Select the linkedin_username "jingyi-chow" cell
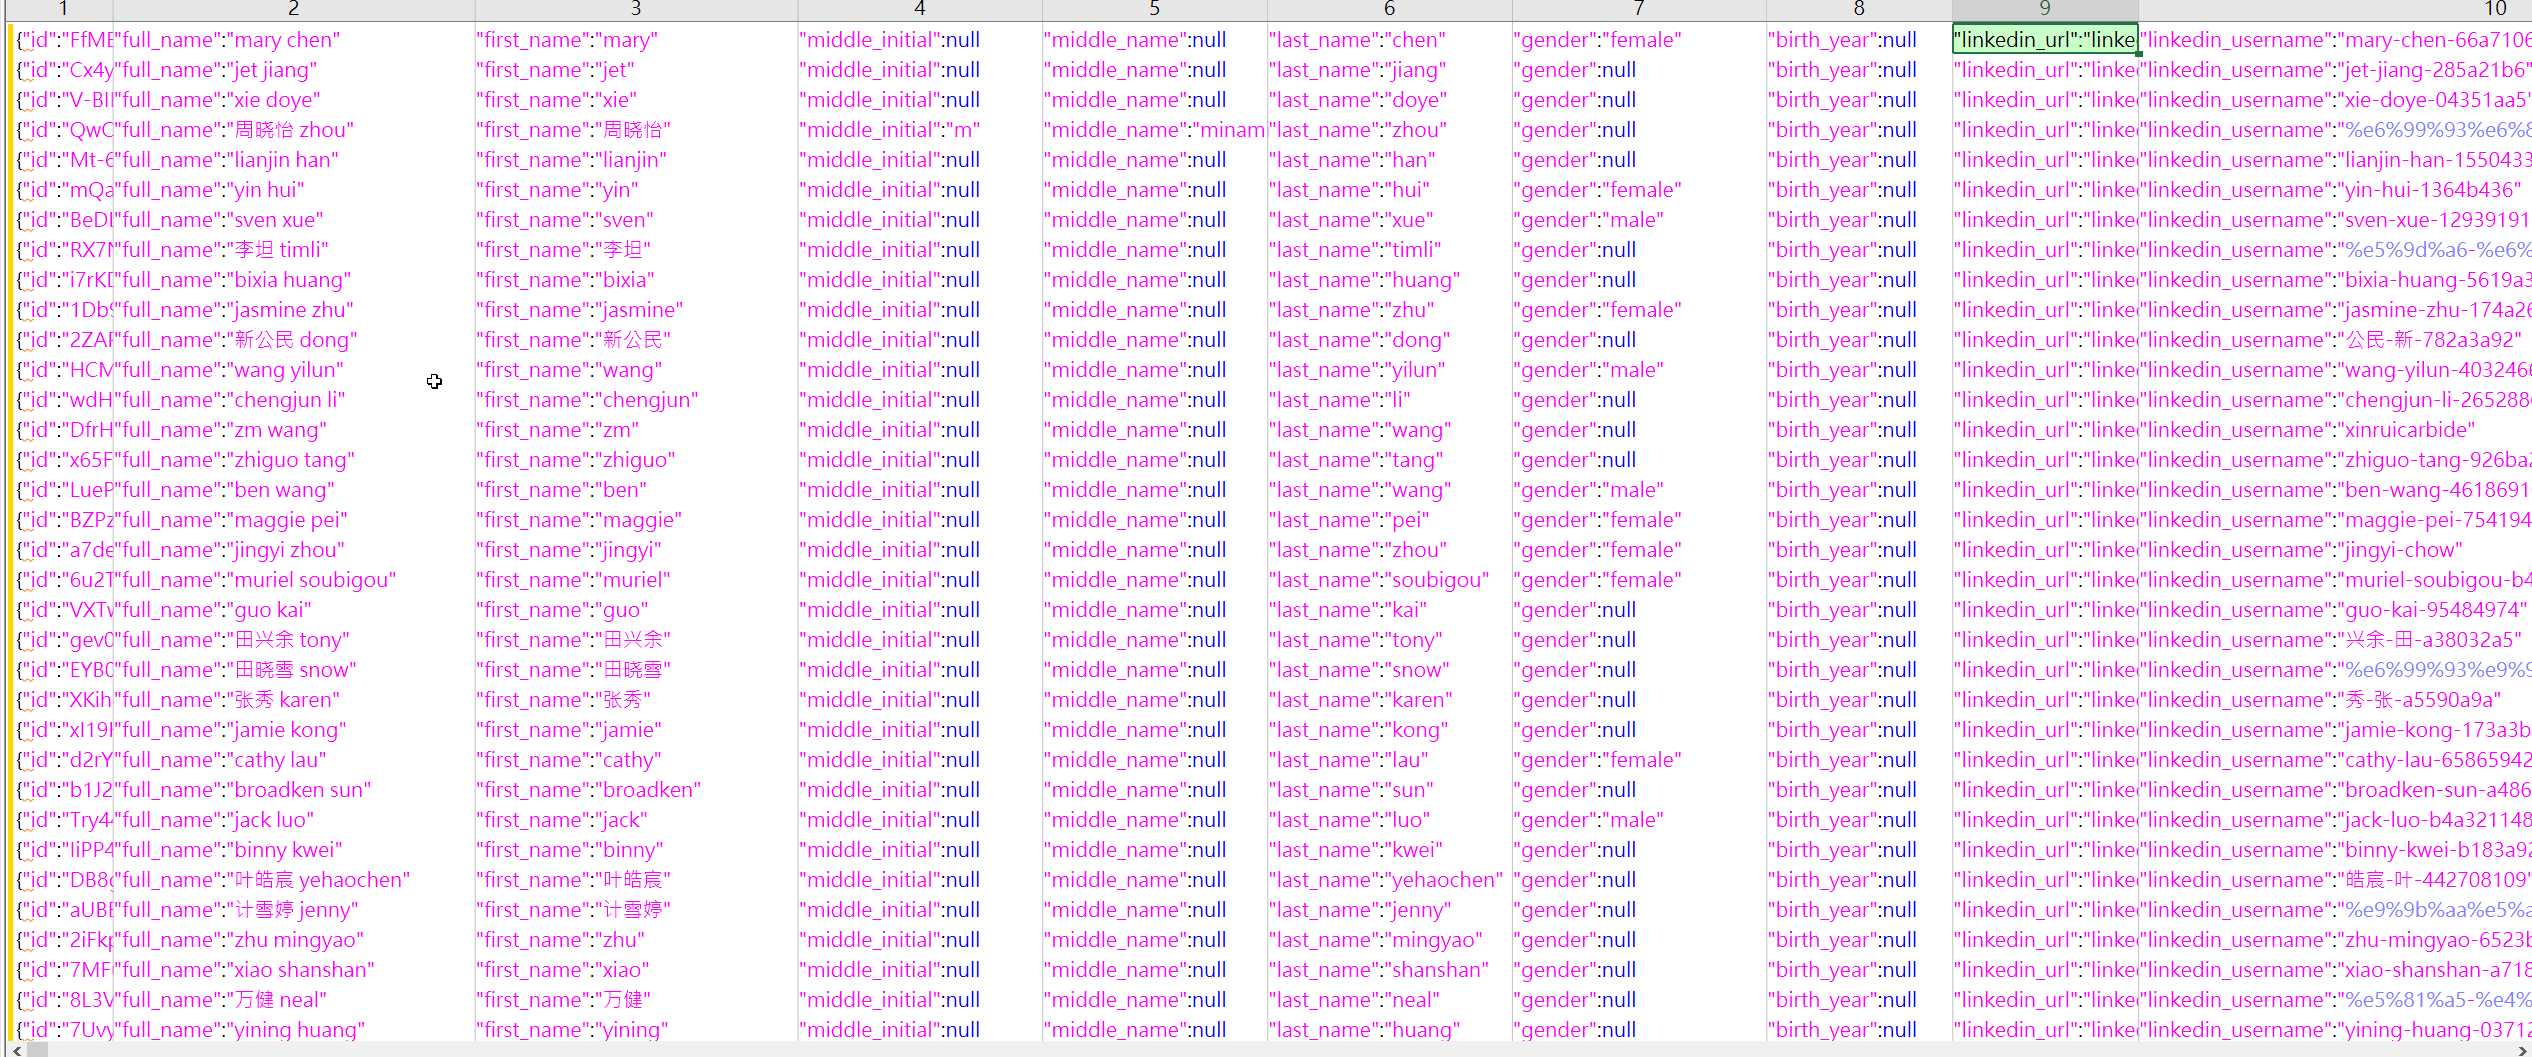2532x1057 pixels. coord(2335,550)
